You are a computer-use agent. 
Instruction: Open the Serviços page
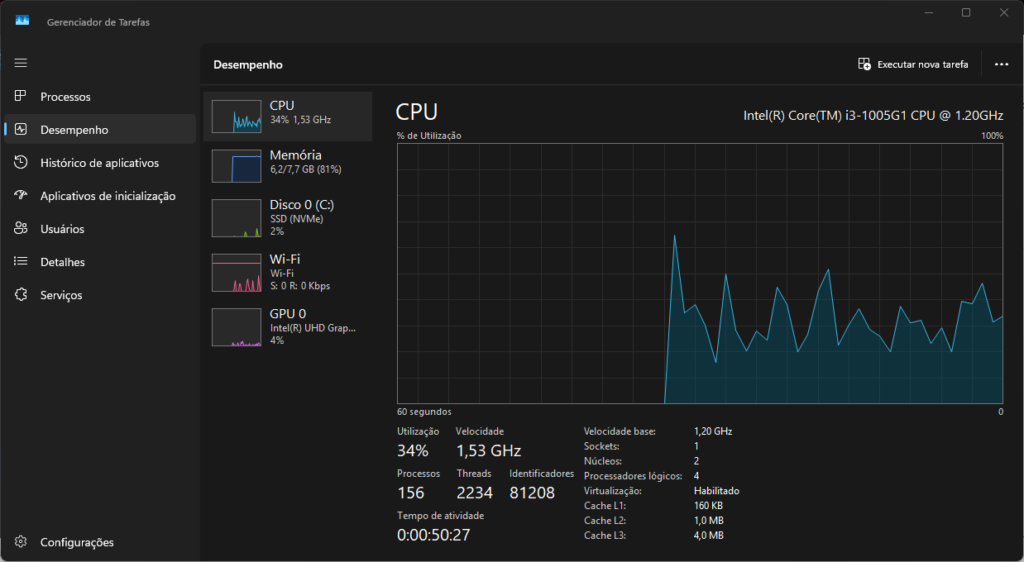point(100,295)
